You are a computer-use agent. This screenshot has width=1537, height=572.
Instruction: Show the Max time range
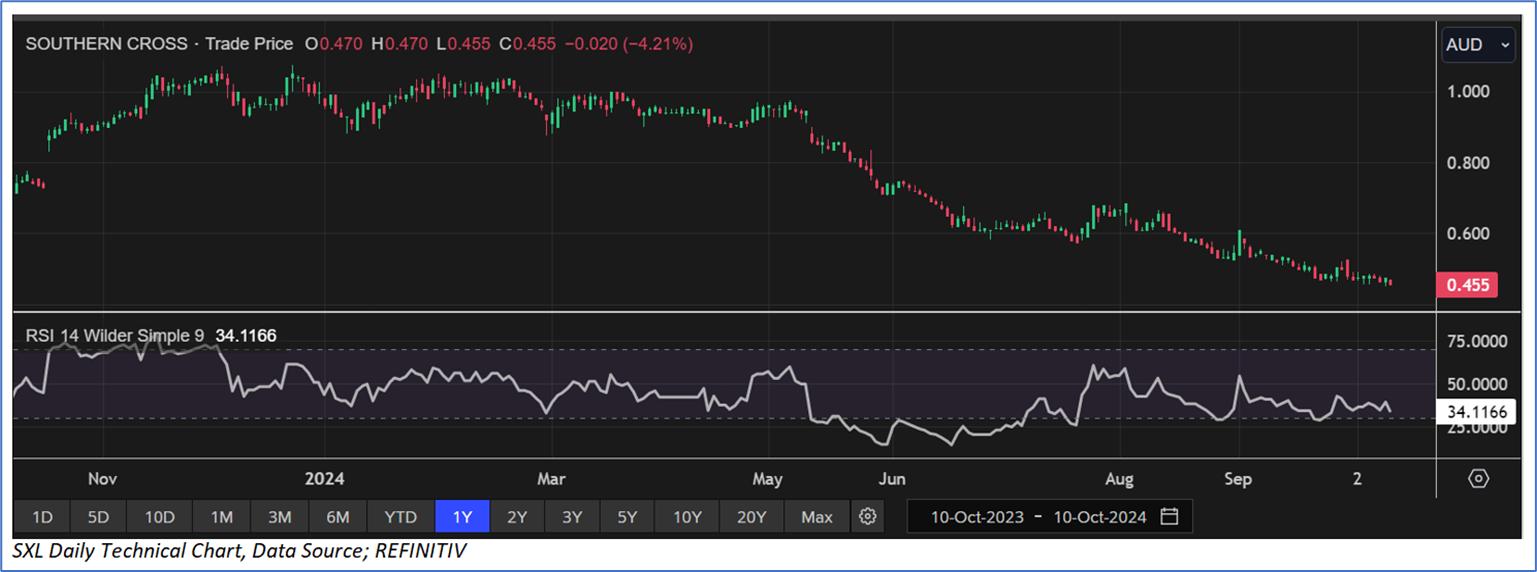(816, 517)
